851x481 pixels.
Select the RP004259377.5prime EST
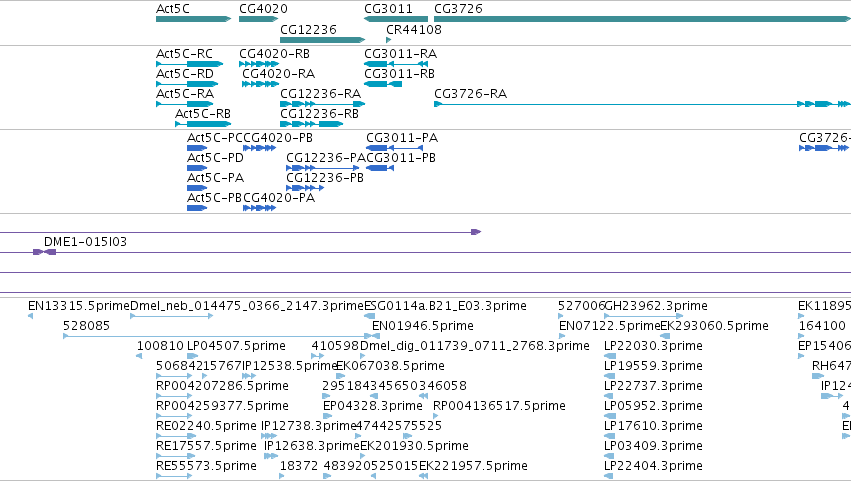(222, 406)
